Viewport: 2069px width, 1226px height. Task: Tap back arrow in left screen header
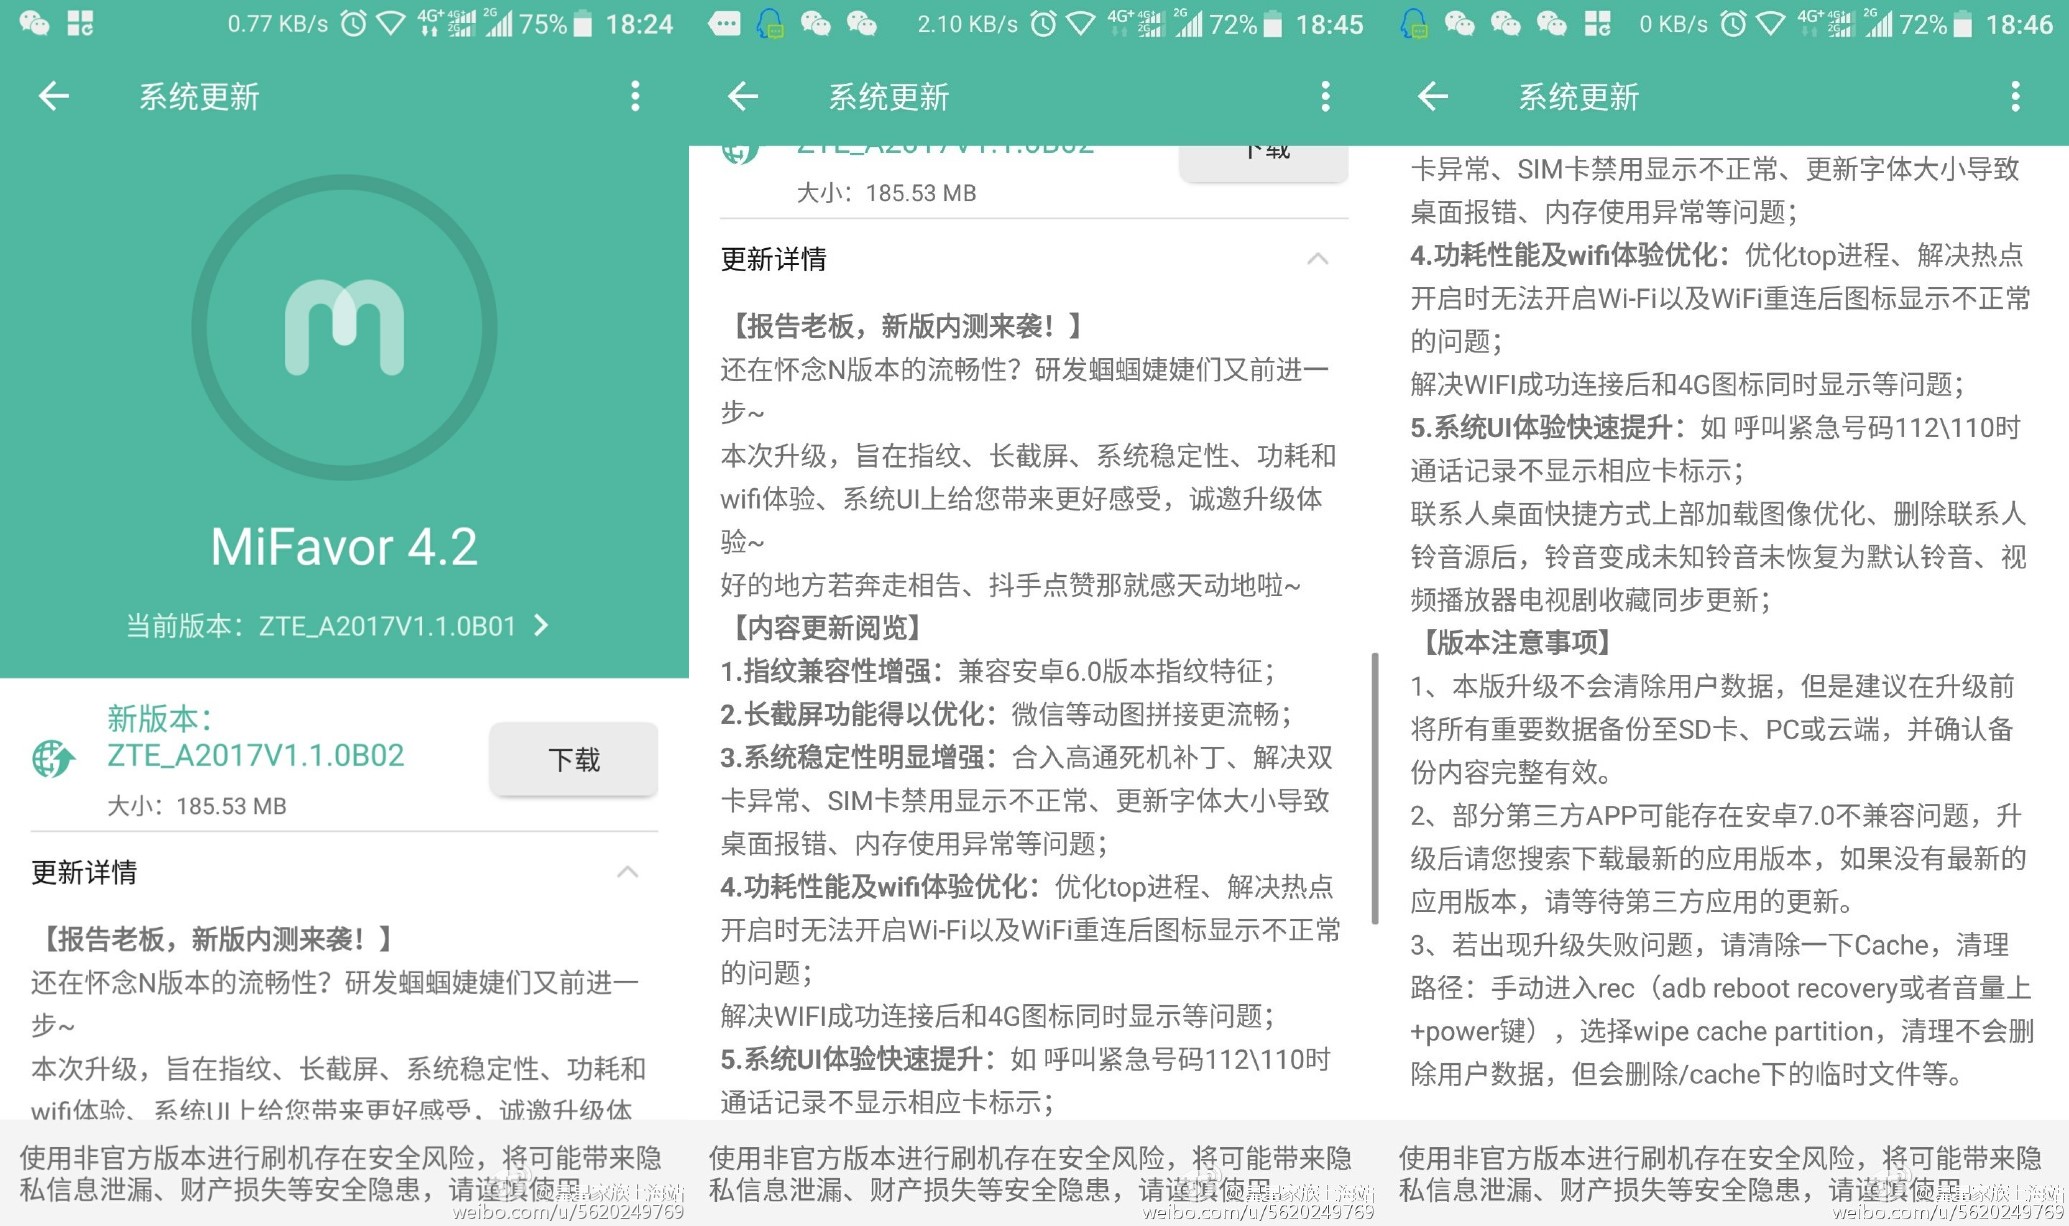pos(53,96)
